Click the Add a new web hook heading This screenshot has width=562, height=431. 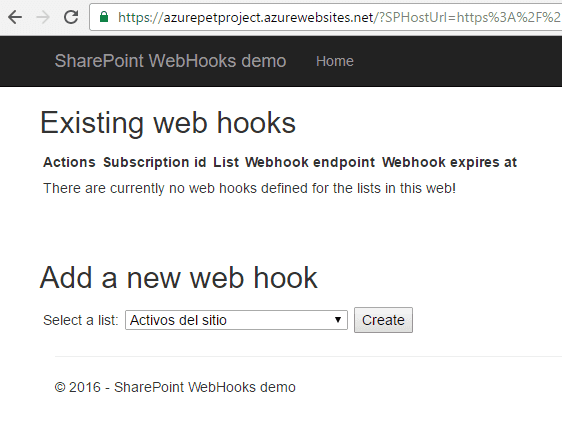(178, 278)
